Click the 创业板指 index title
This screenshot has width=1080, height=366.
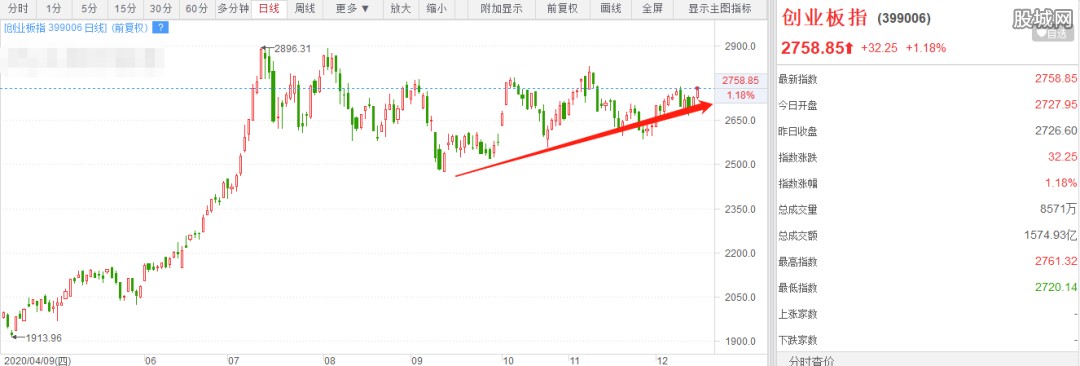(x=824, y=19)
